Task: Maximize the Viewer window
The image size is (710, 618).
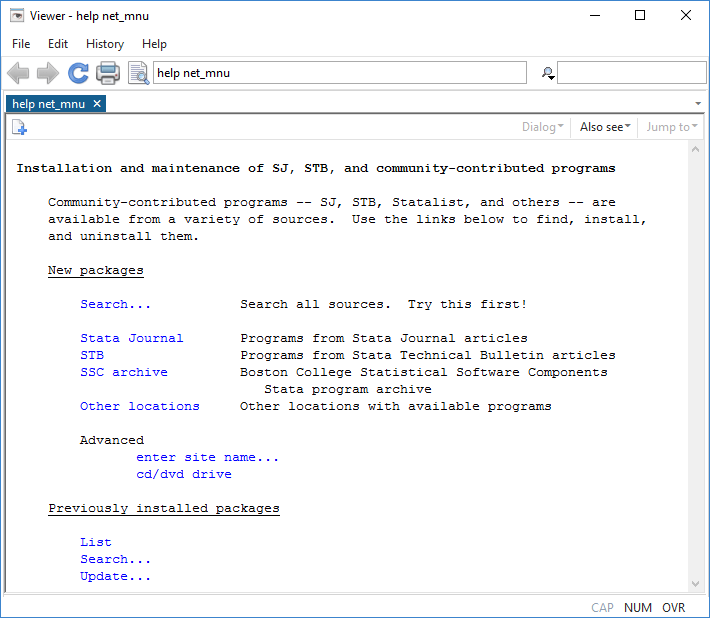Action: click(x=640, y=15)
